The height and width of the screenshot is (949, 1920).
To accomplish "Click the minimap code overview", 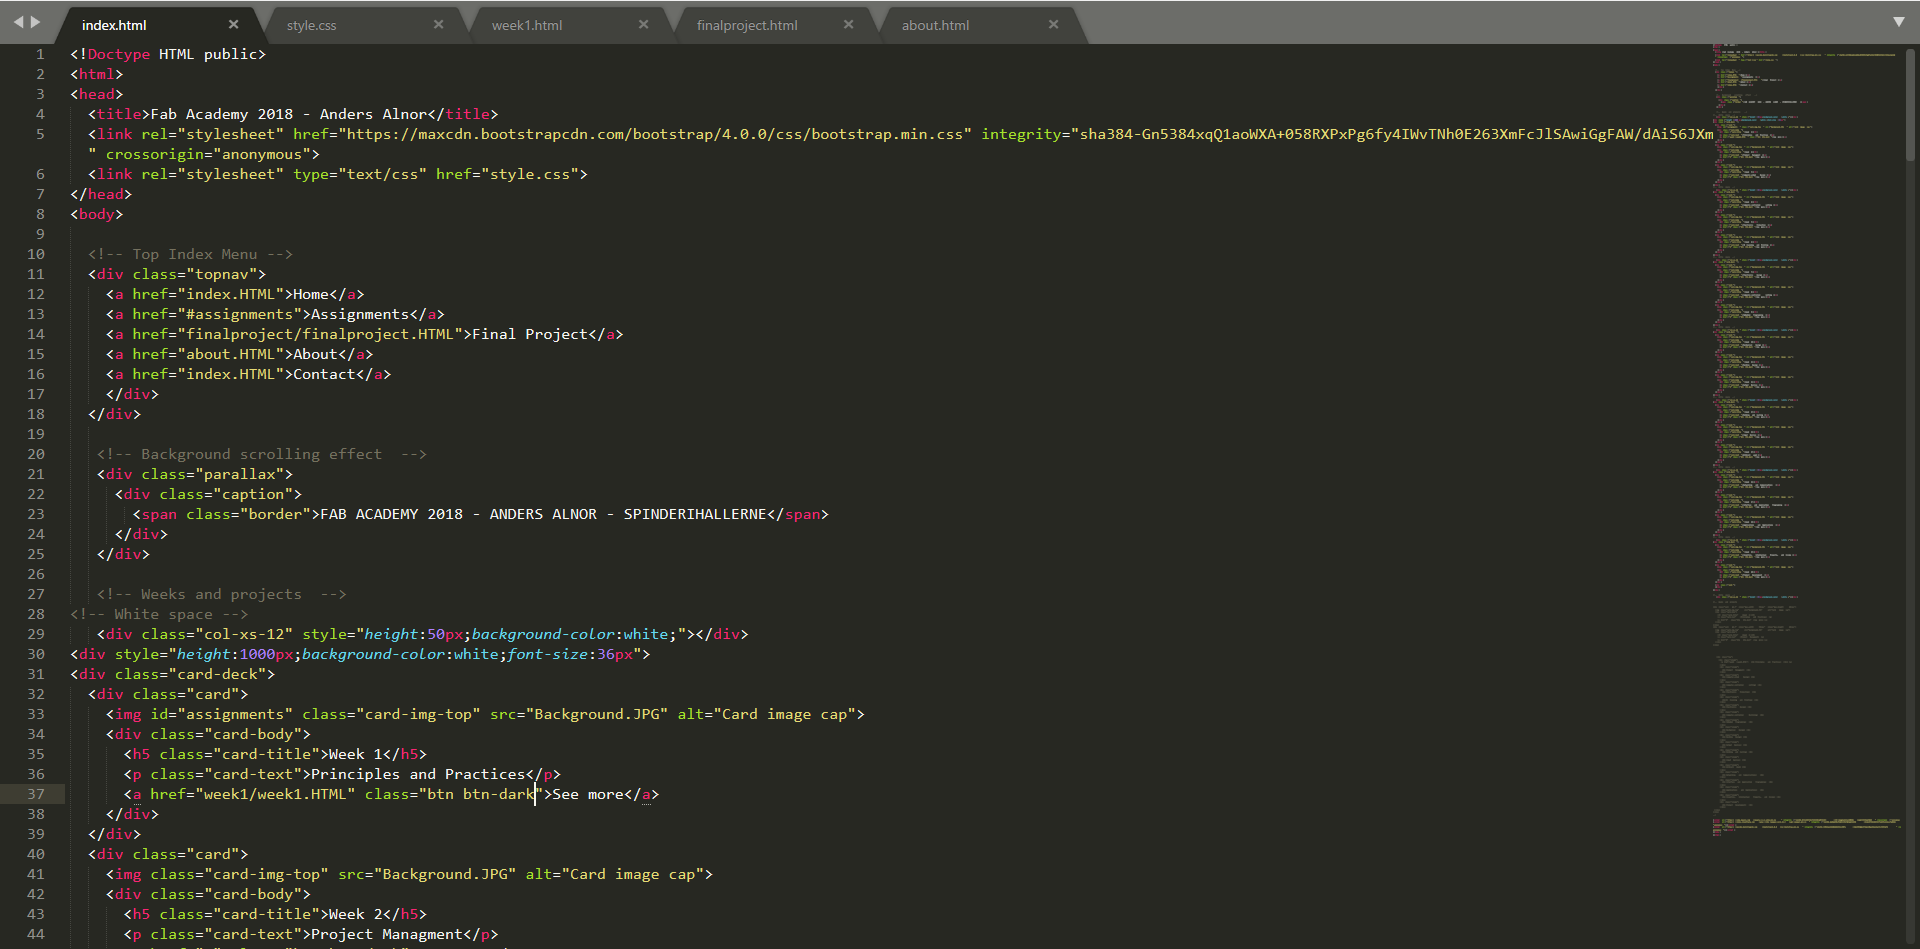I will [1806, 440].
